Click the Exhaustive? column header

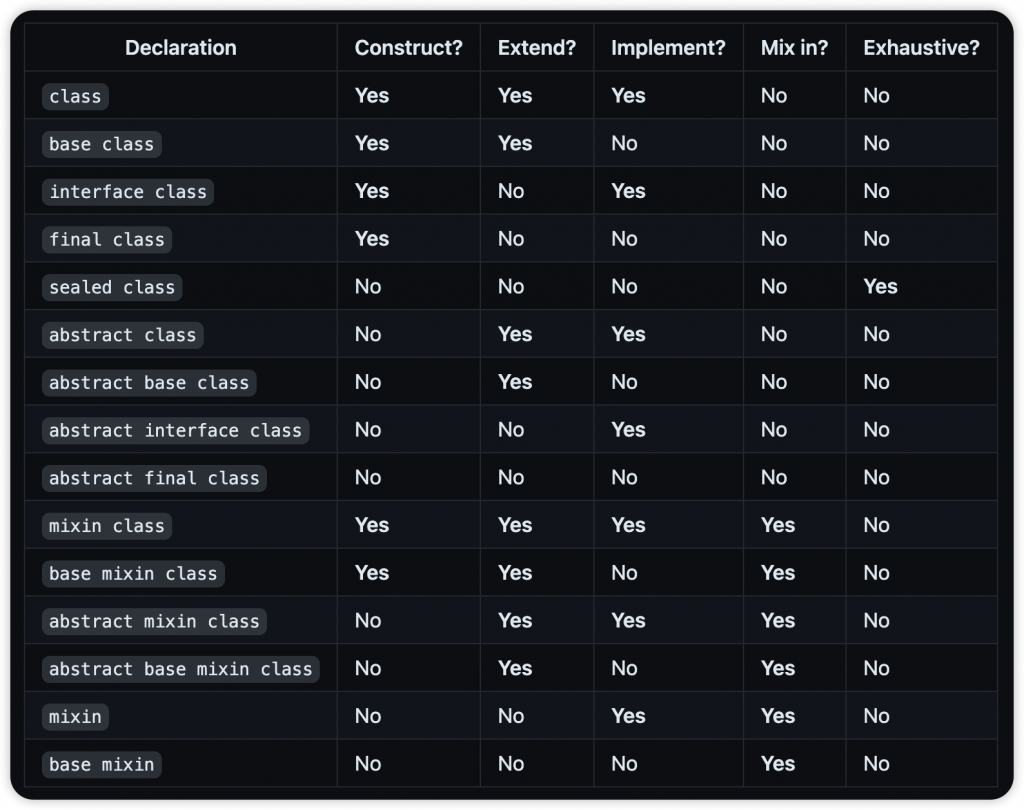coord(921,48)
